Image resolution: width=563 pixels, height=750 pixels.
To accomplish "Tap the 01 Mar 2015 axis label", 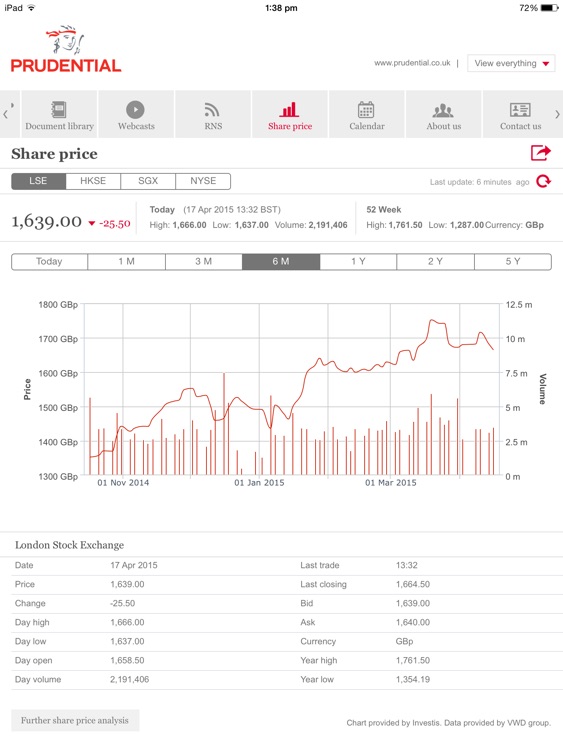I will [391, 483].
